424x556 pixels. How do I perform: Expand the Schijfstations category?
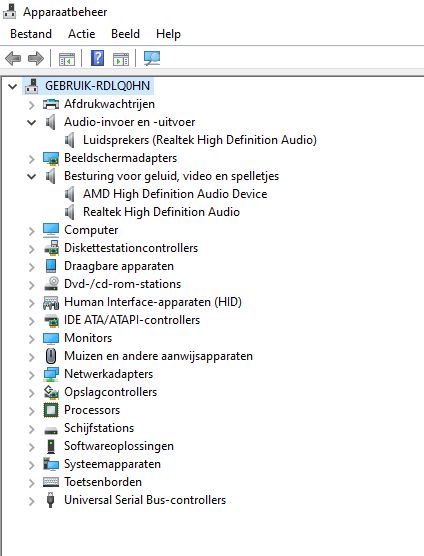[x=32, y=429]
